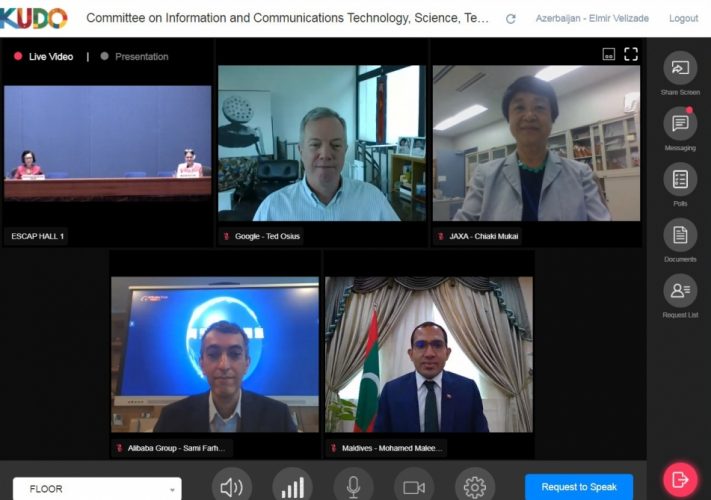Open the settings gear menu
The image size is (711, 500).
(x=475, y=486)
